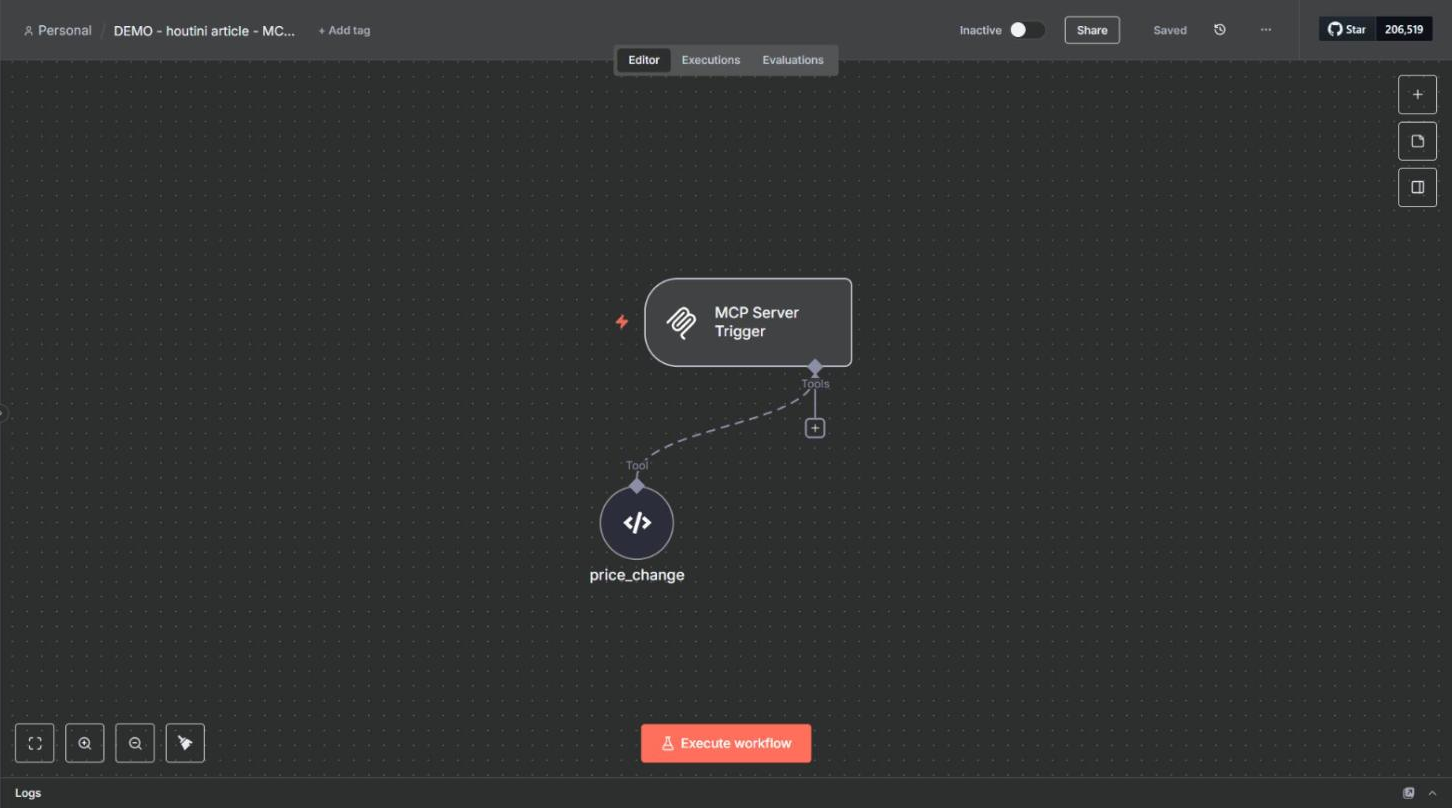This screenshot has width=1452, height=808.
Task: Select the MCP Server Trigger node
Action: click(x=748, y=322)
